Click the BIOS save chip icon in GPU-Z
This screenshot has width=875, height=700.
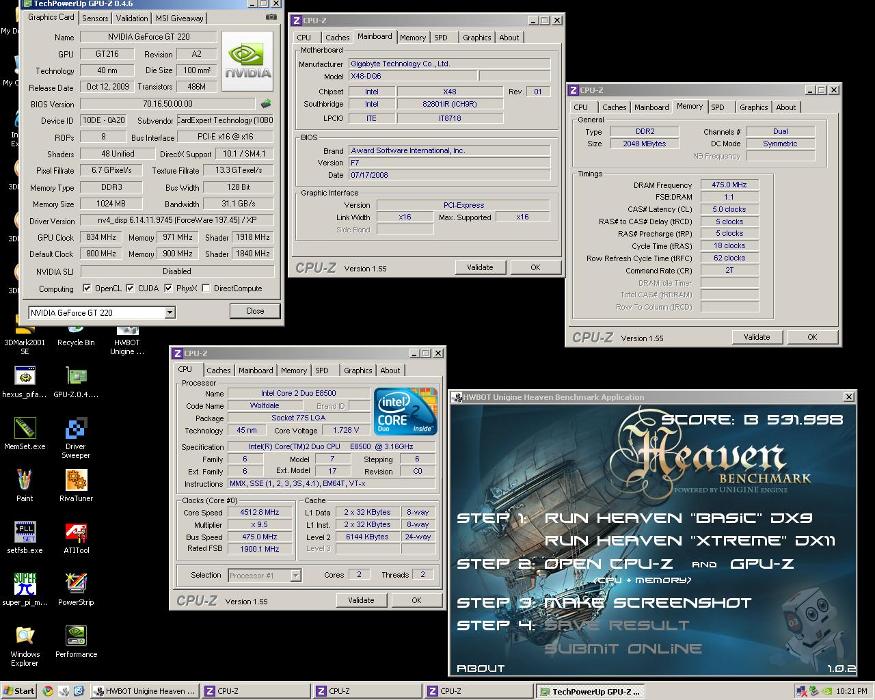point(266,103)
